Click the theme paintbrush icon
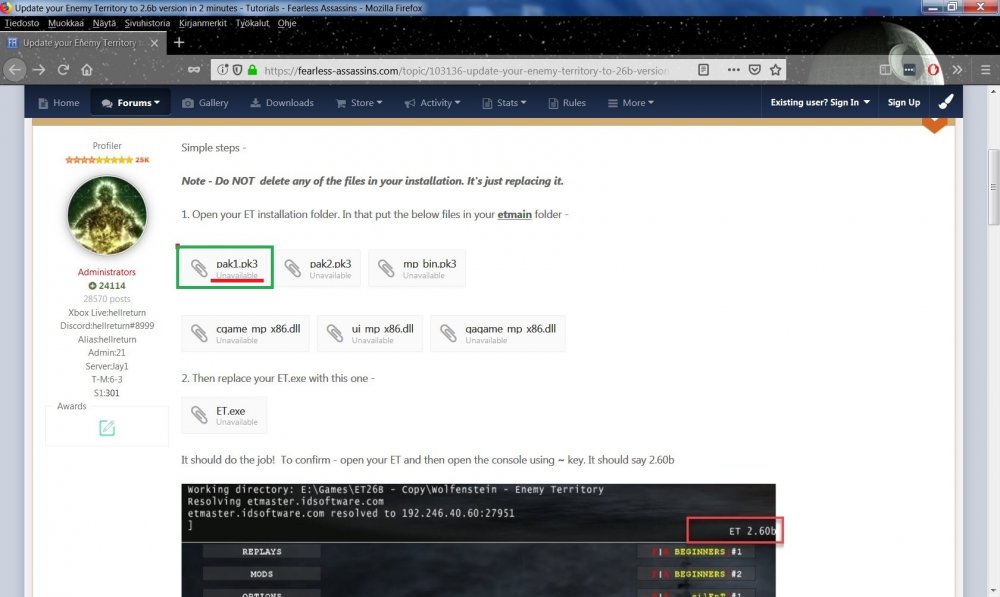 [946, 102]
